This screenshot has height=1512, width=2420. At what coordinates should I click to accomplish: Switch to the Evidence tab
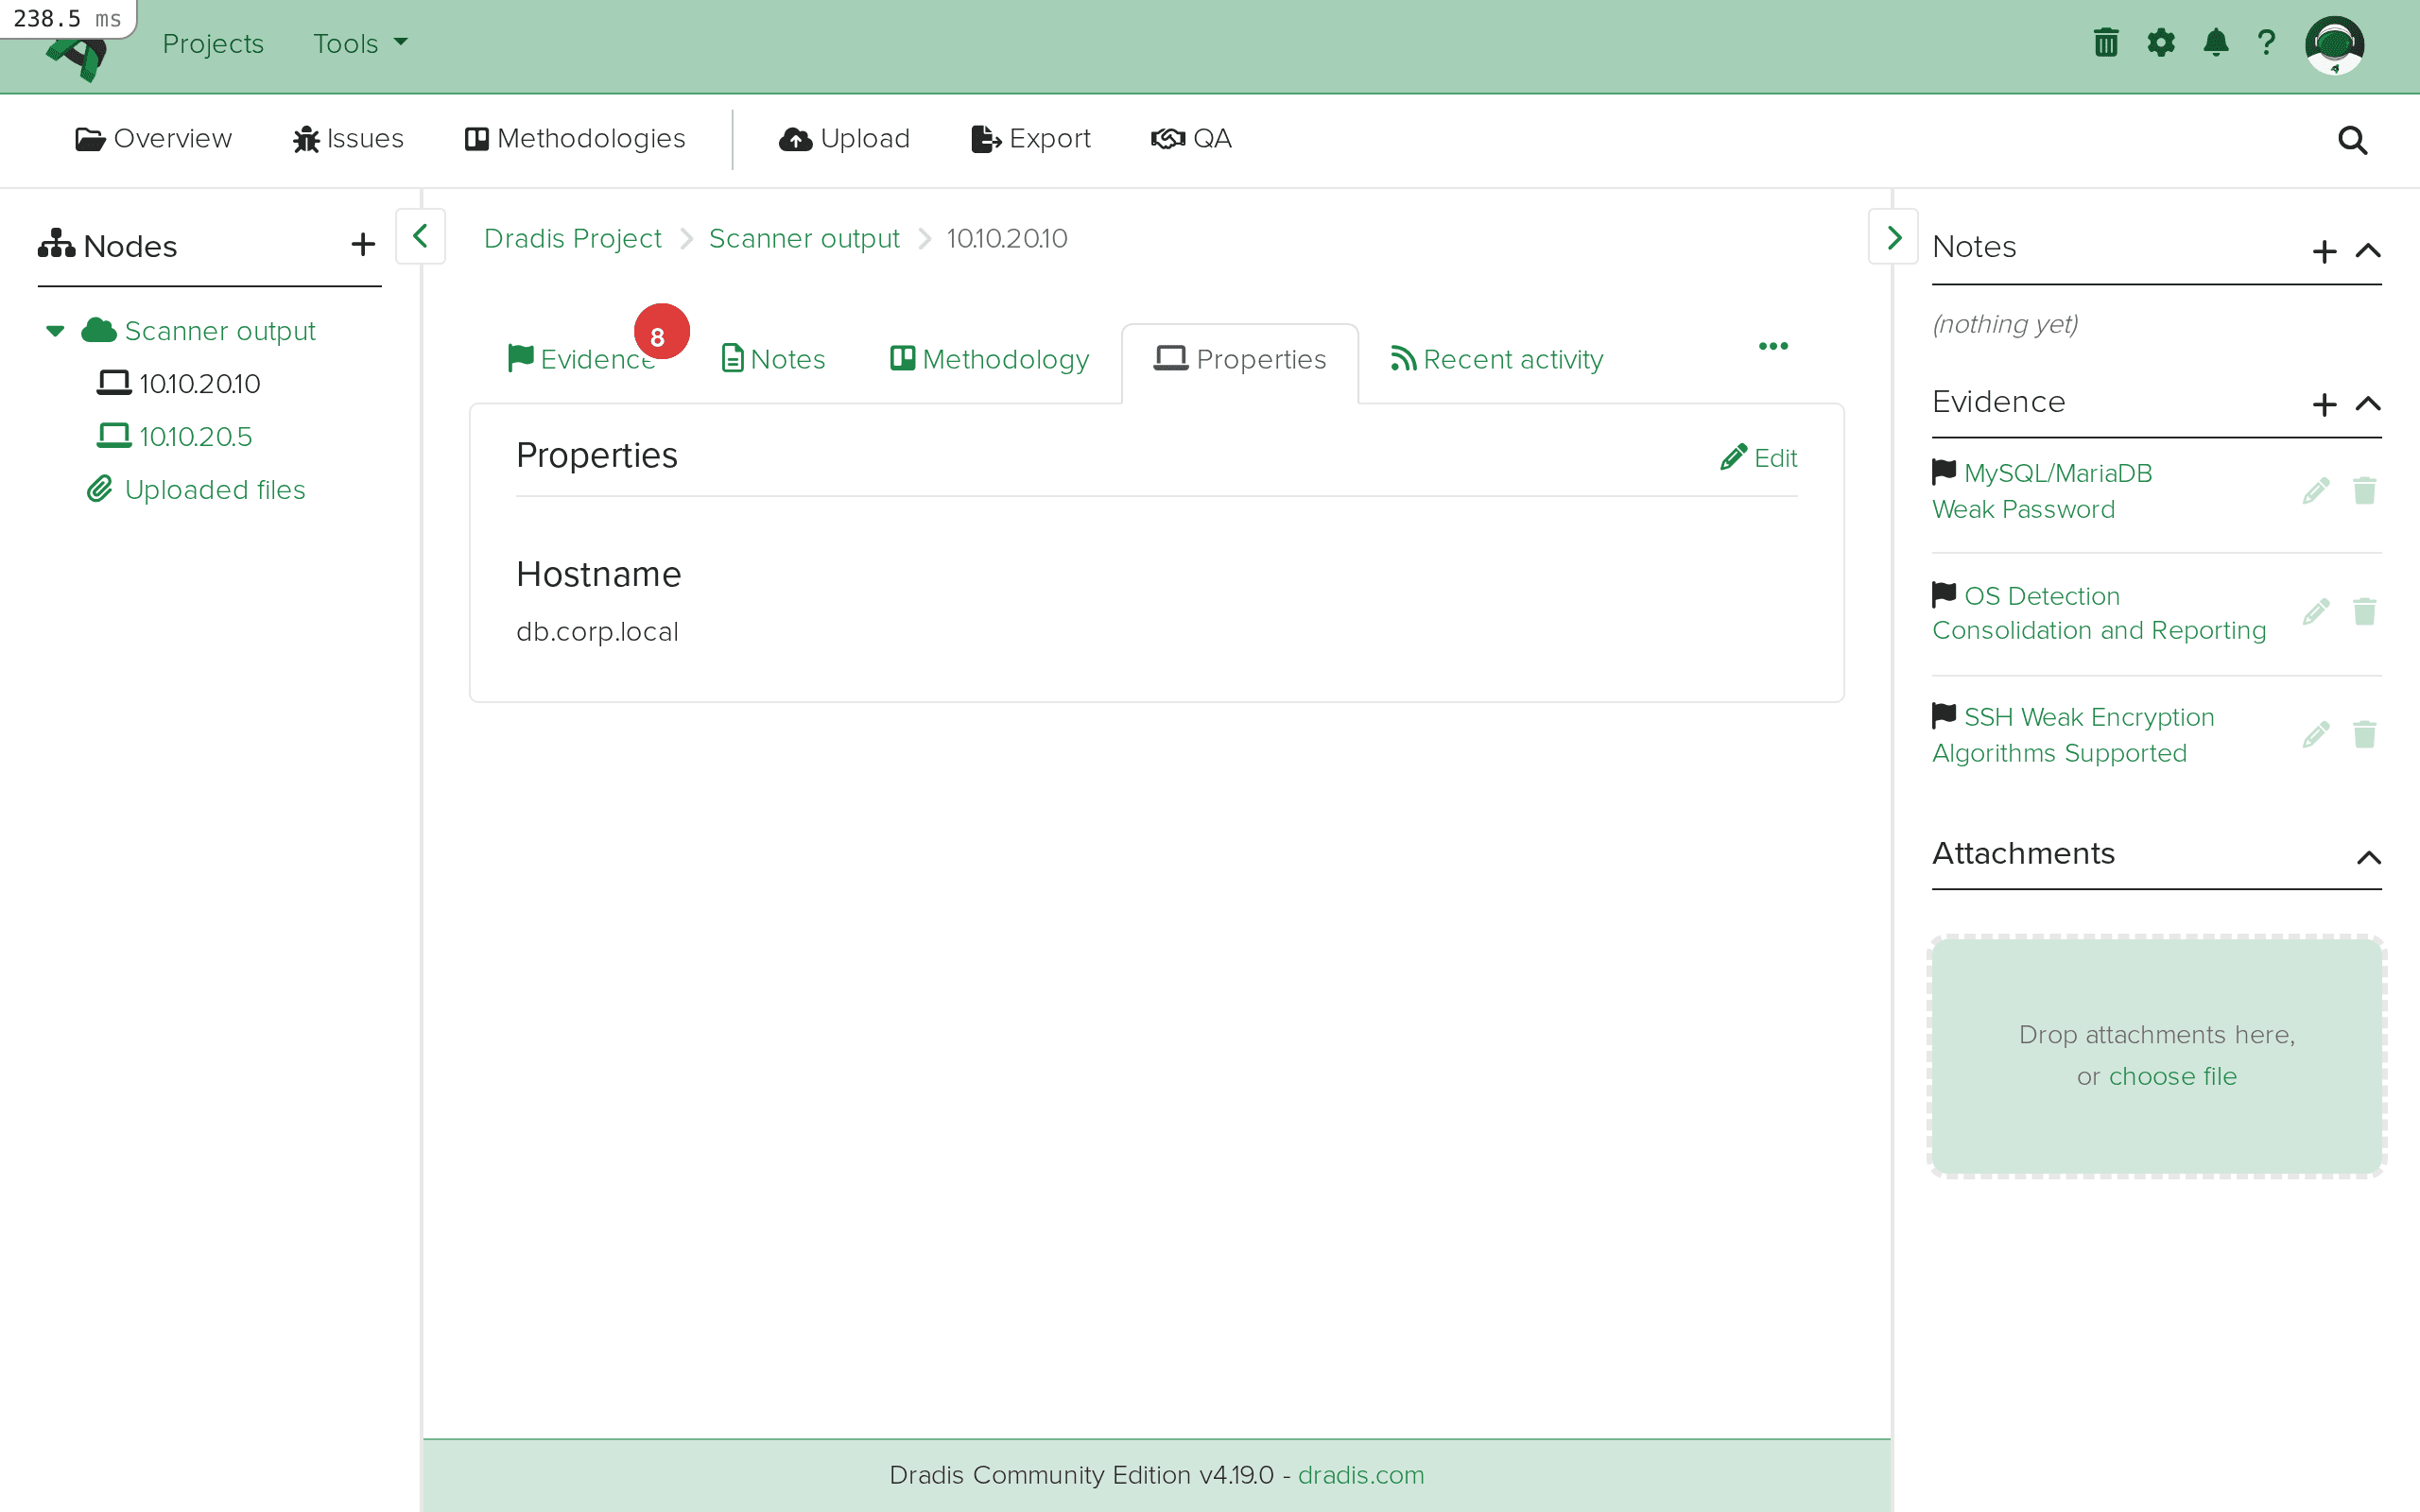[584, 359]
